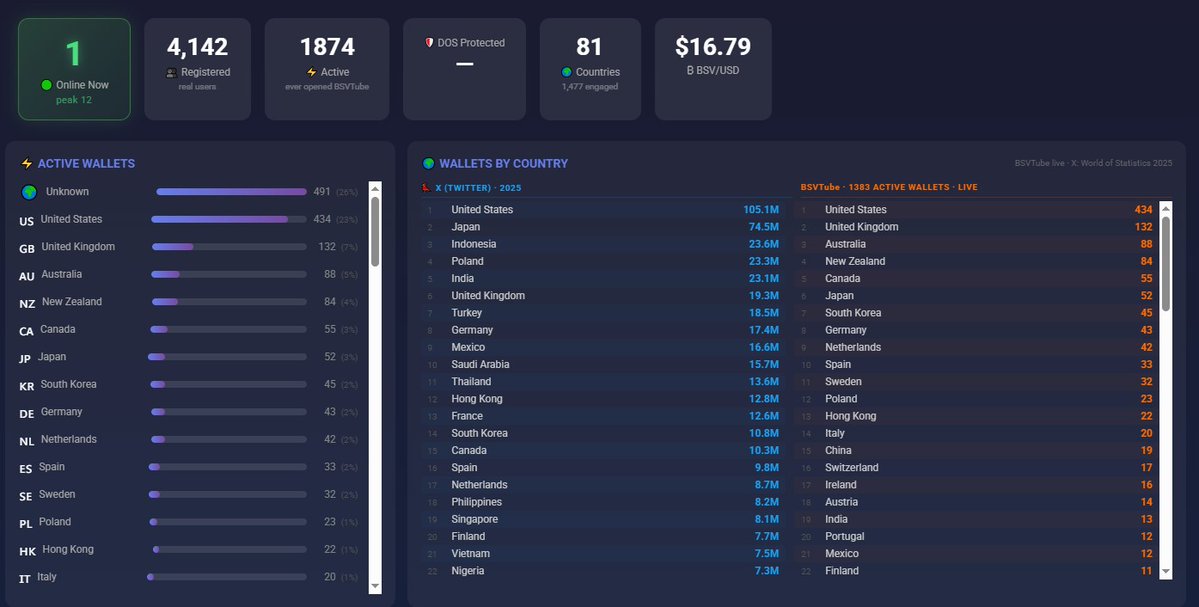This screenshot has height=607, width=1199.
Task: Click the Active Wallets list scrollbar thumb
Action: click(375, 232)
